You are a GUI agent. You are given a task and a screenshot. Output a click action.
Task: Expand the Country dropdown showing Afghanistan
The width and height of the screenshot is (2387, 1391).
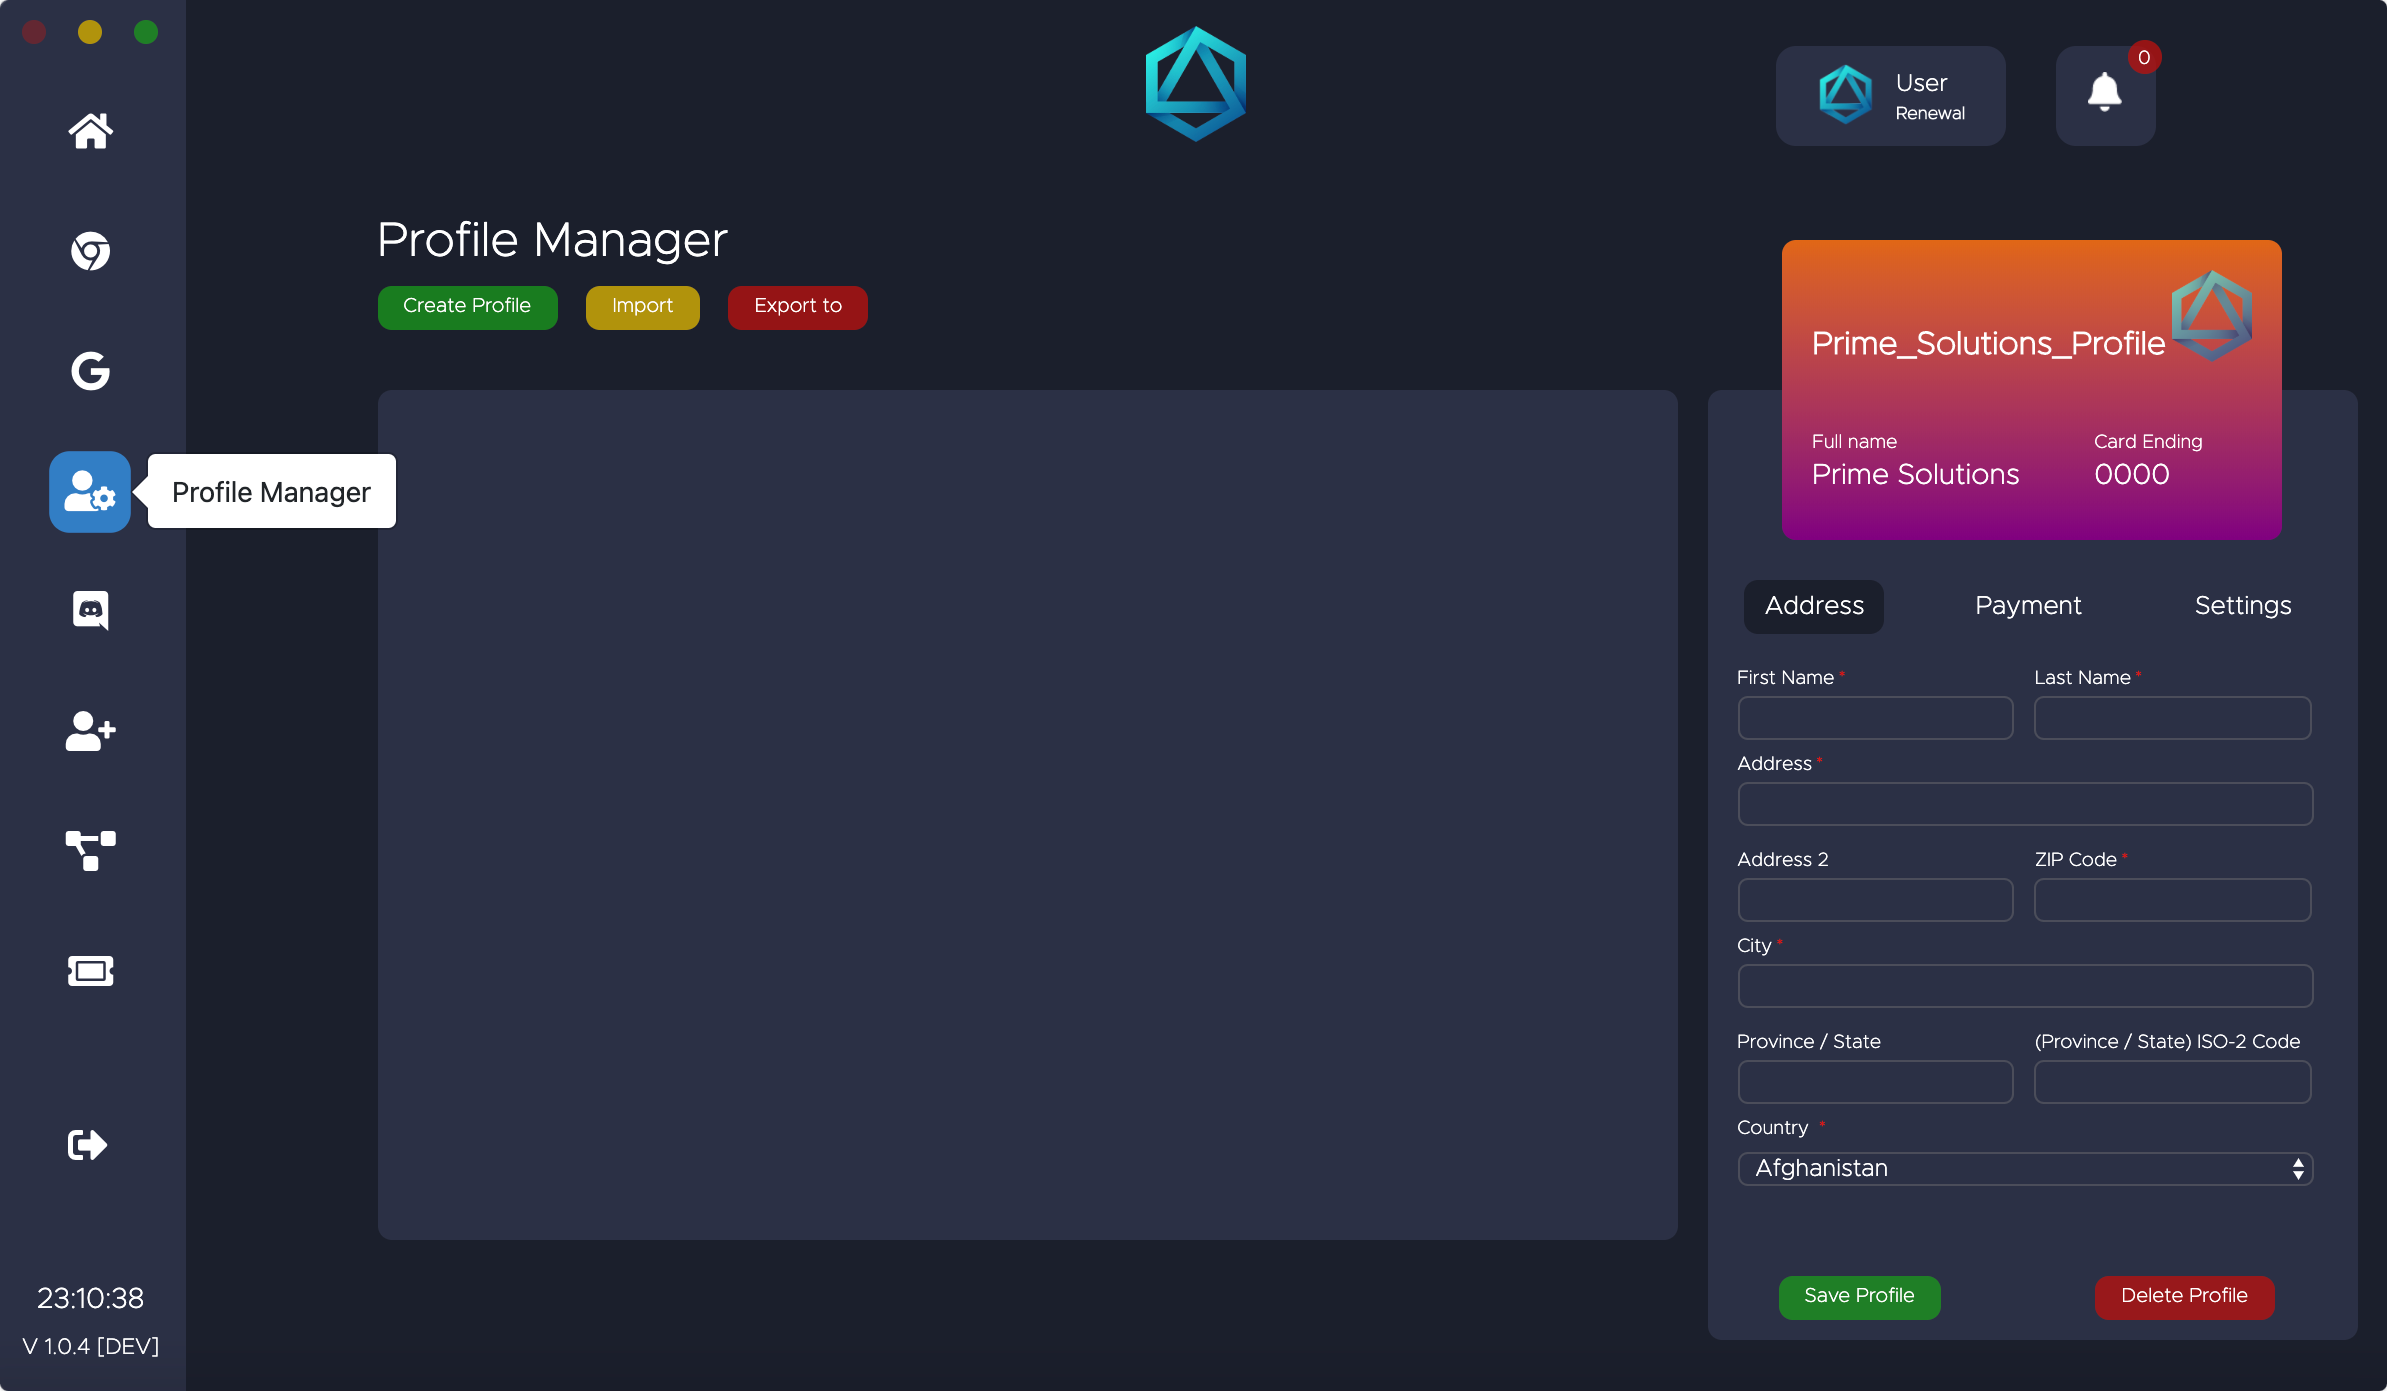pyautogui.click(x=2025, y=1169)
